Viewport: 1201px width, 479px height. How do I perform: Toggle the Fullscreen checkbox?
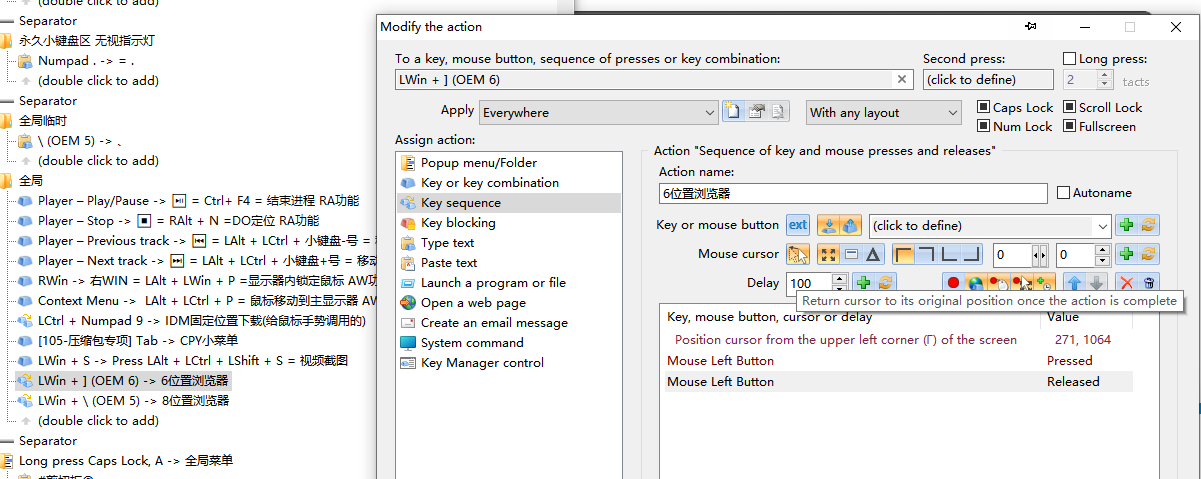pos(1070,127)
